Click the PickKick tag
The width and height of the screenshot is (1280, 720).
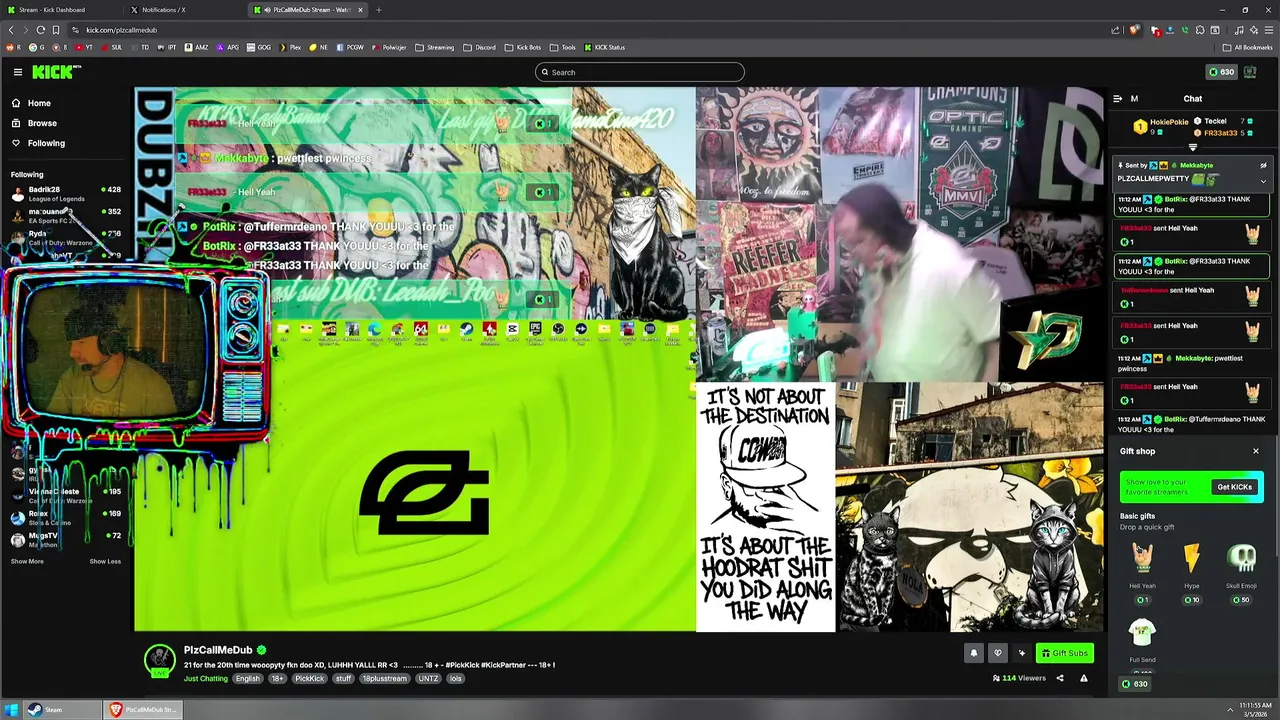309,678
